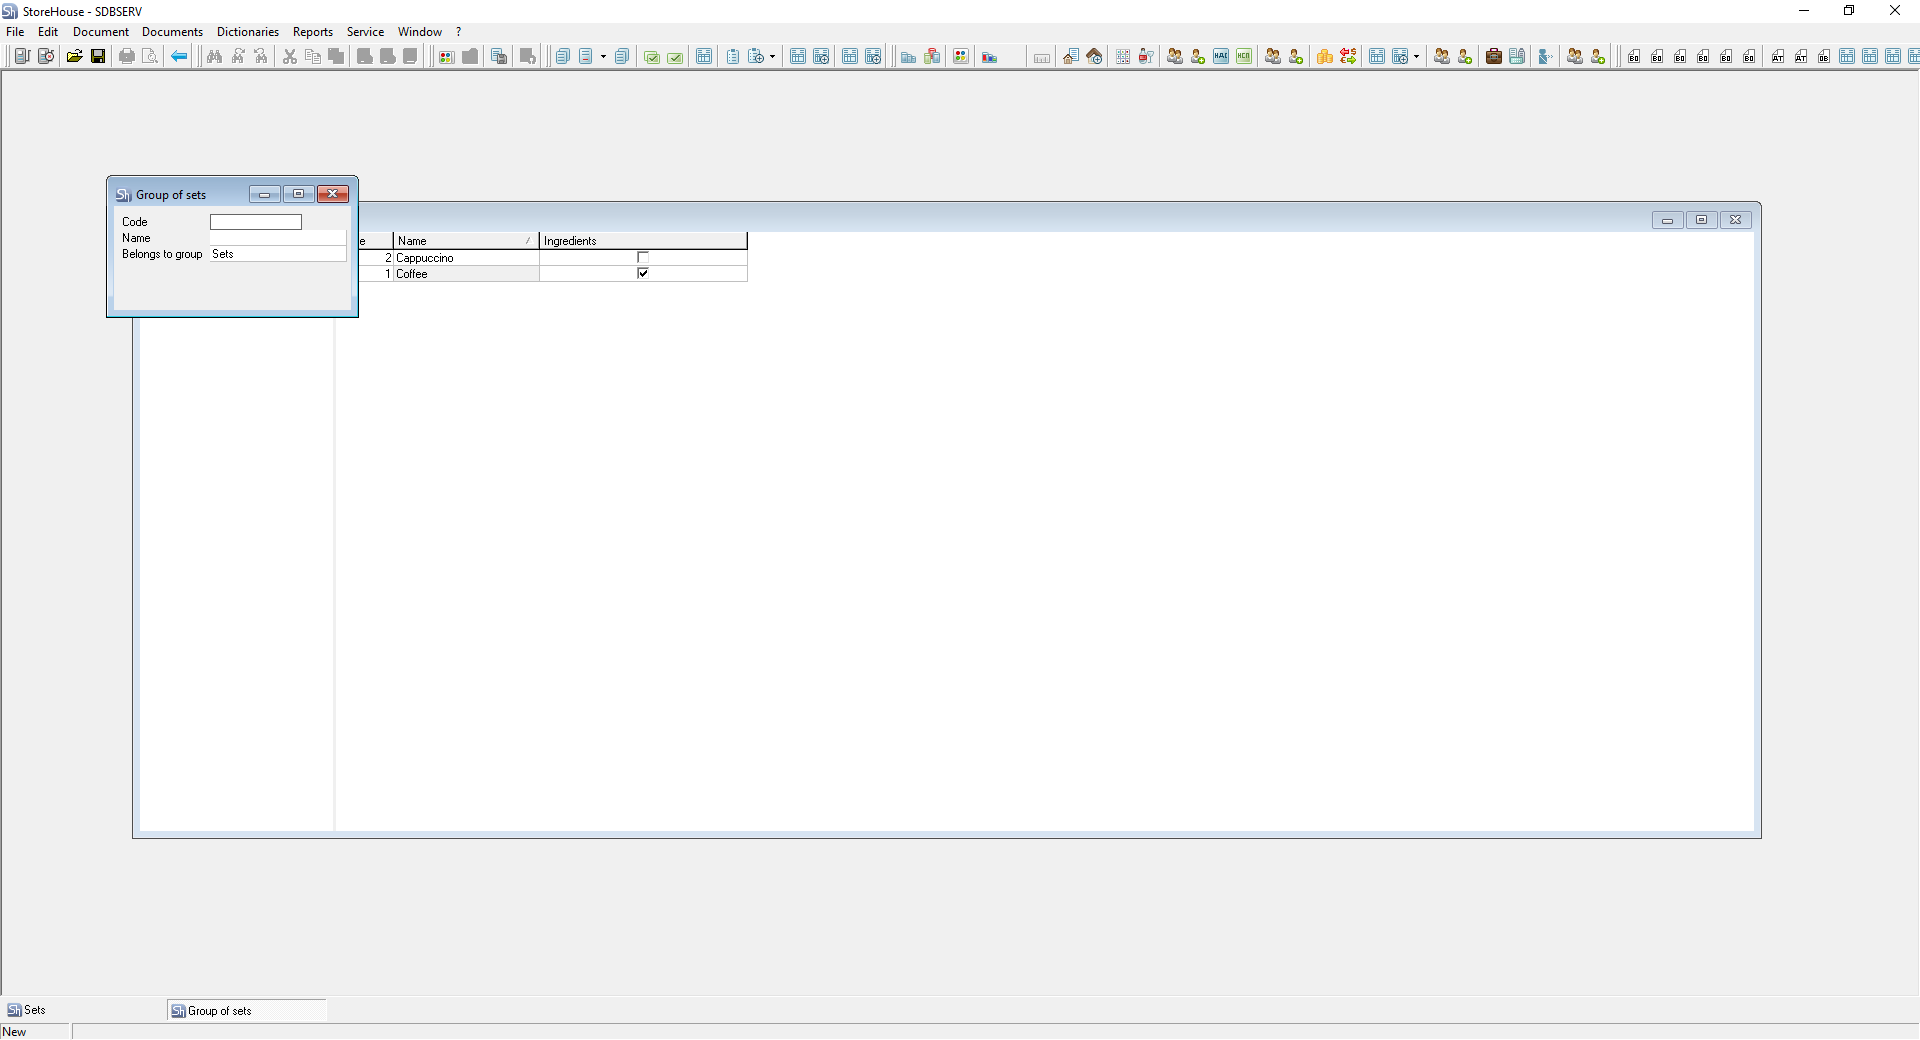The width and height of the screenshot is (1920, 1040).
Task: Click the gold coins toolbar icon
Action: 1324,56
